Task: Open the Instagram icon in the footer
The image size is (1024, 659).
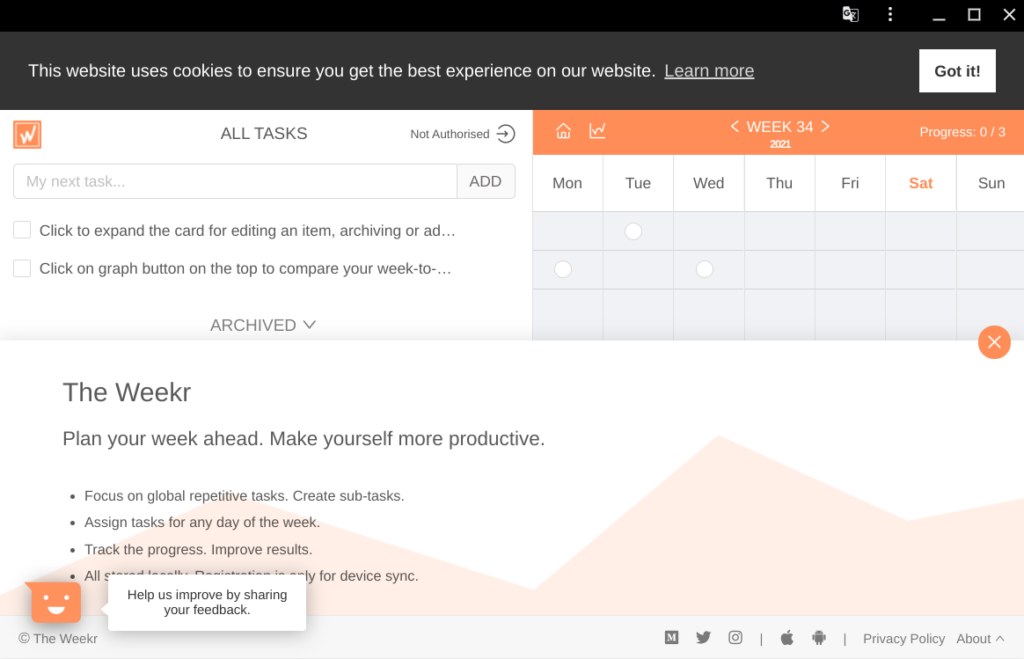Action: click(x=735, y=637)
